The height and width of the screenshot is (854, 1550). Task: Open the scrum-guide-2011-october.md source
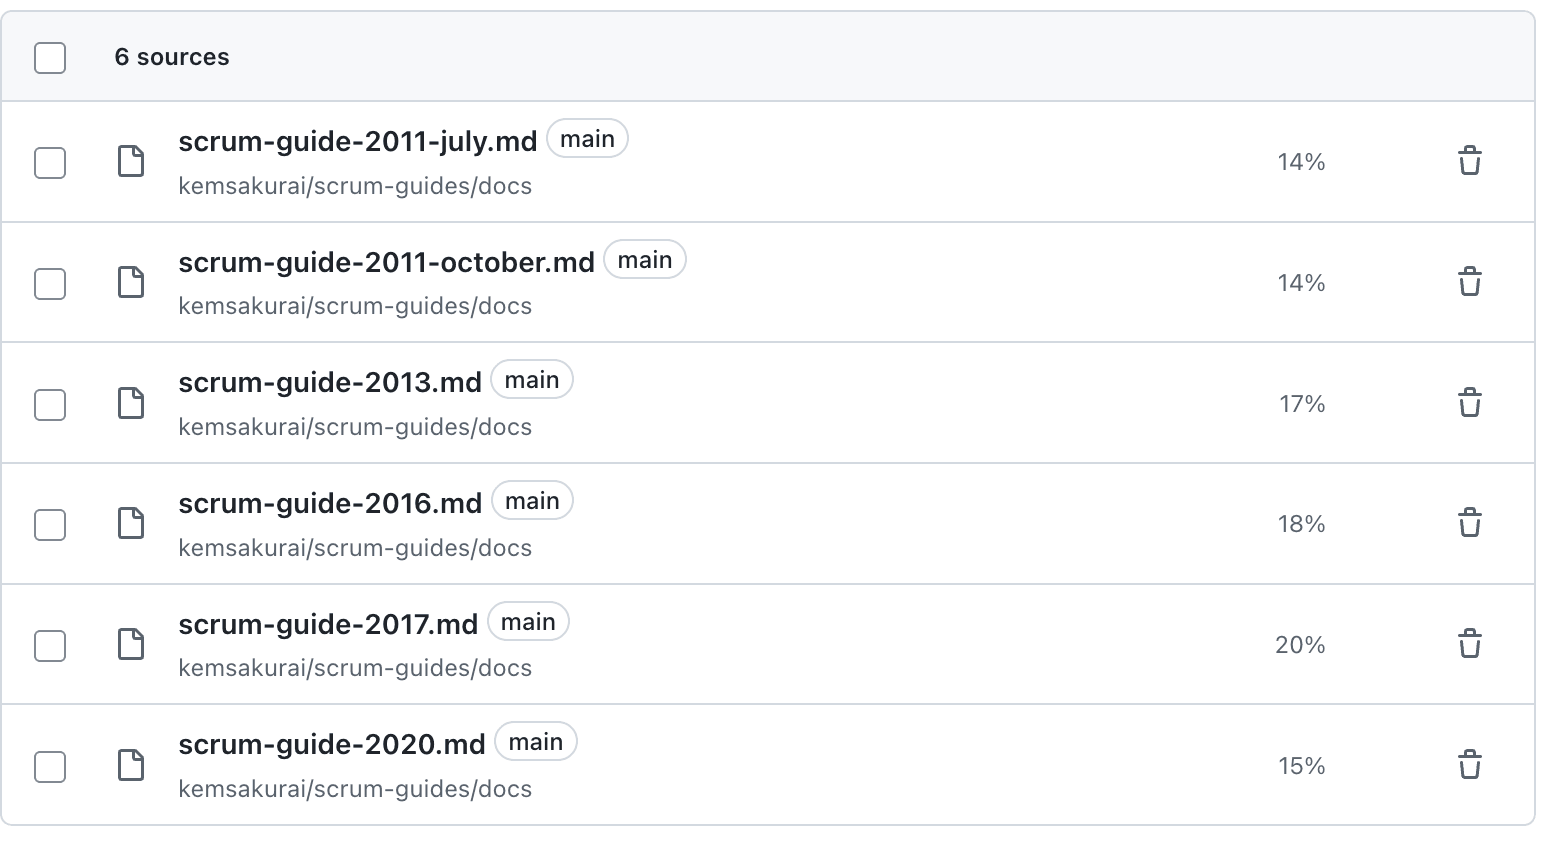386,262
